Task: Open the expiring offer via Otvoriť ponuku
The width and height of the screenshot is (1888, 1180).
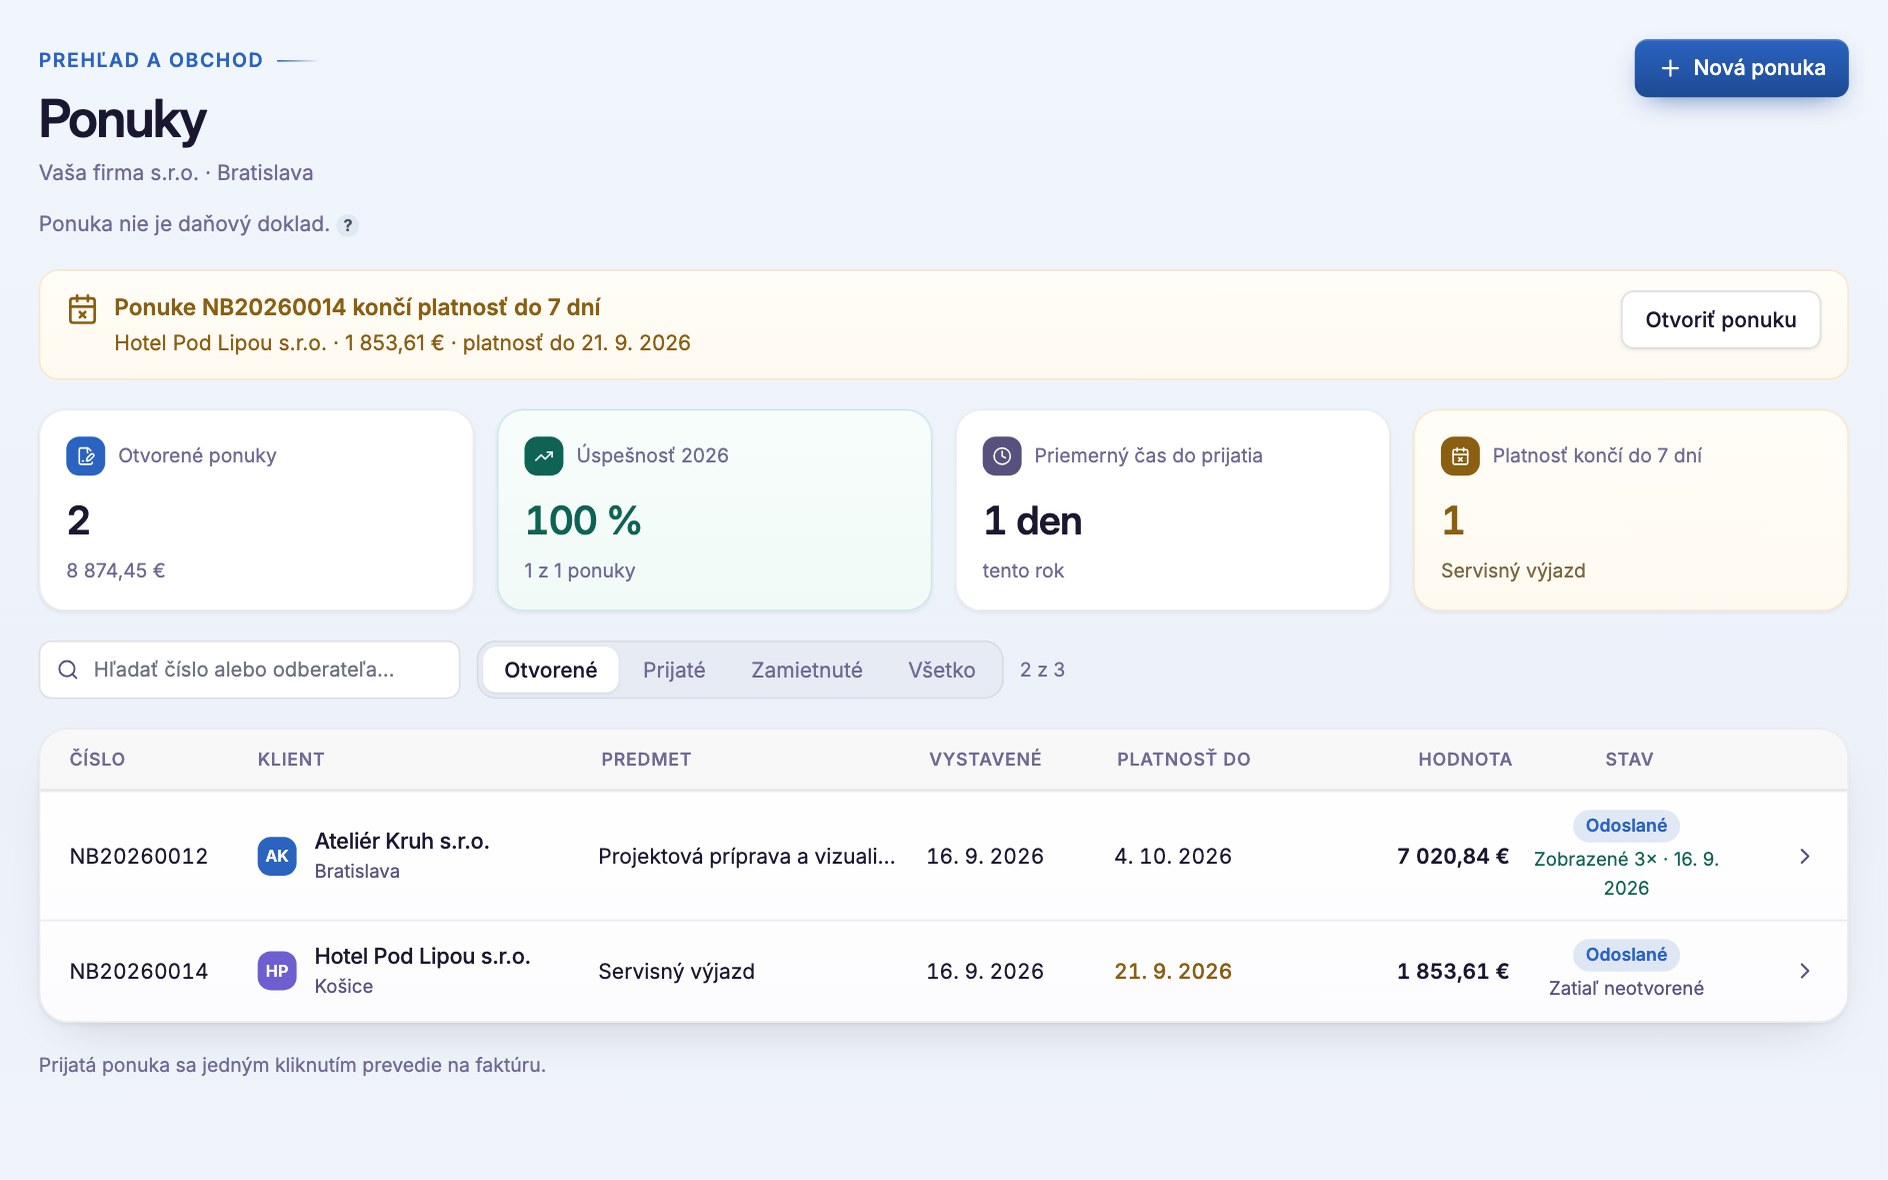Action: (1721, 320)
